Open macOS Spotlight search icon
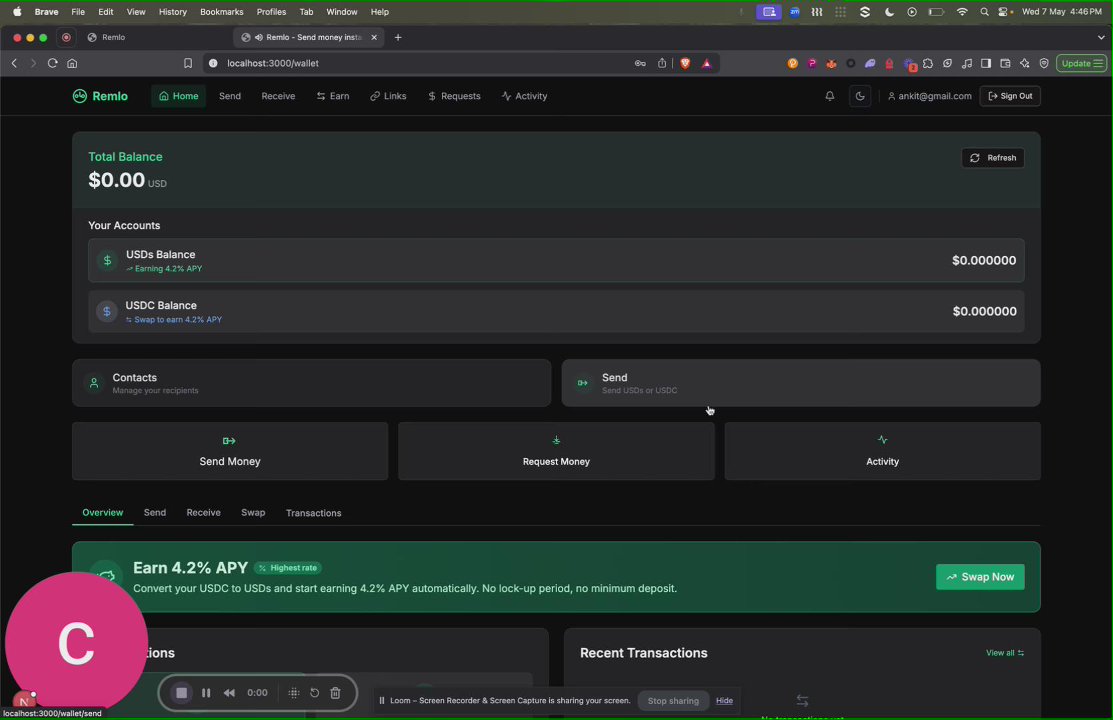1113x720 pixels. [984, 12]
